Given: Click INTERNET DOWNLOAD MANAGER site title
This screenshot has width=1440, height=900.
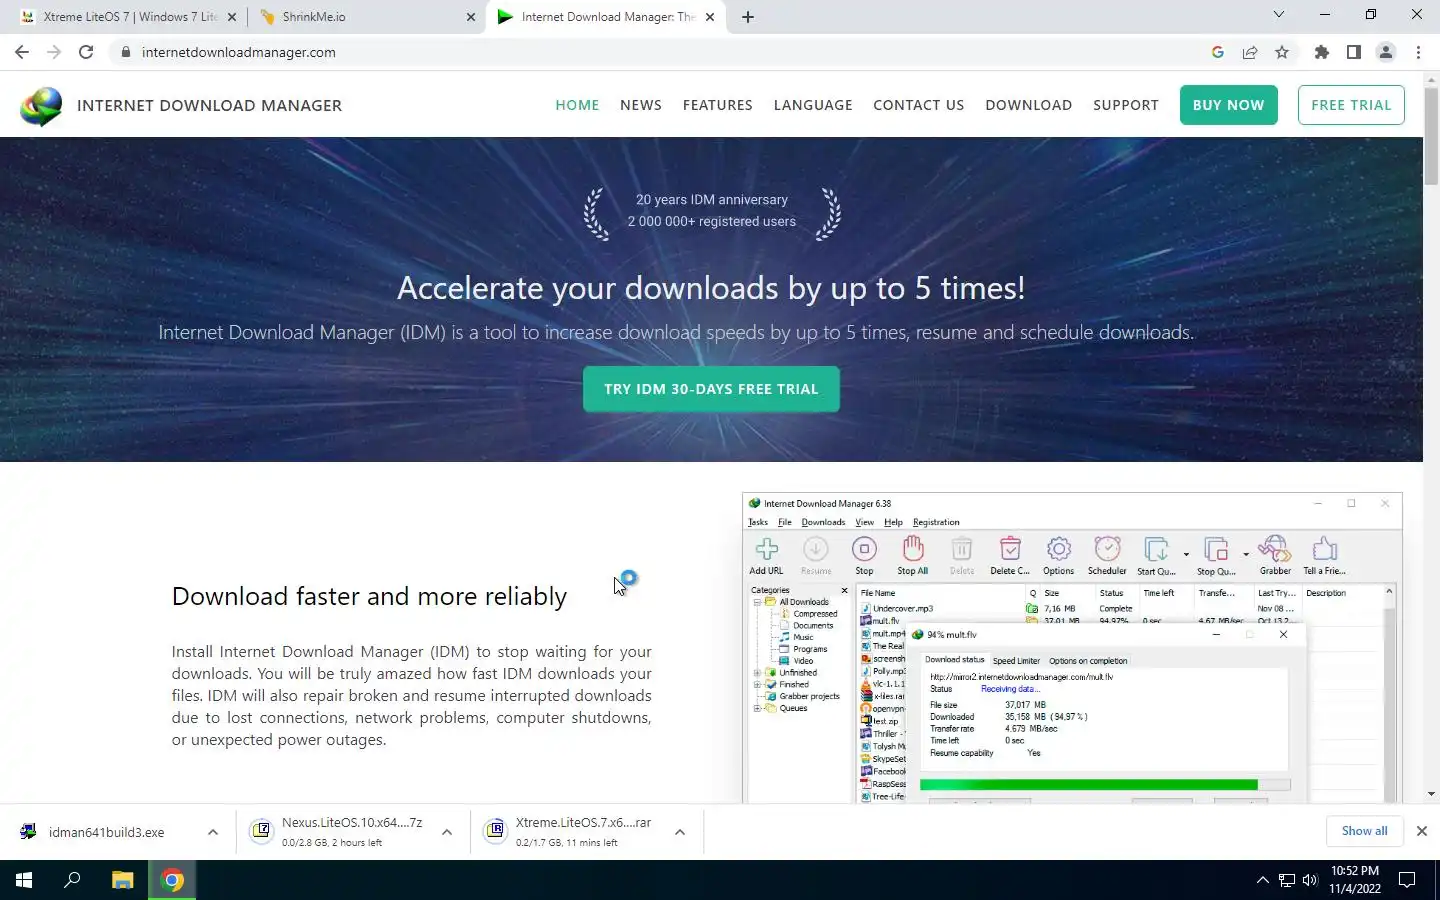Looking at the screenshot, I should tap(209, 105).
